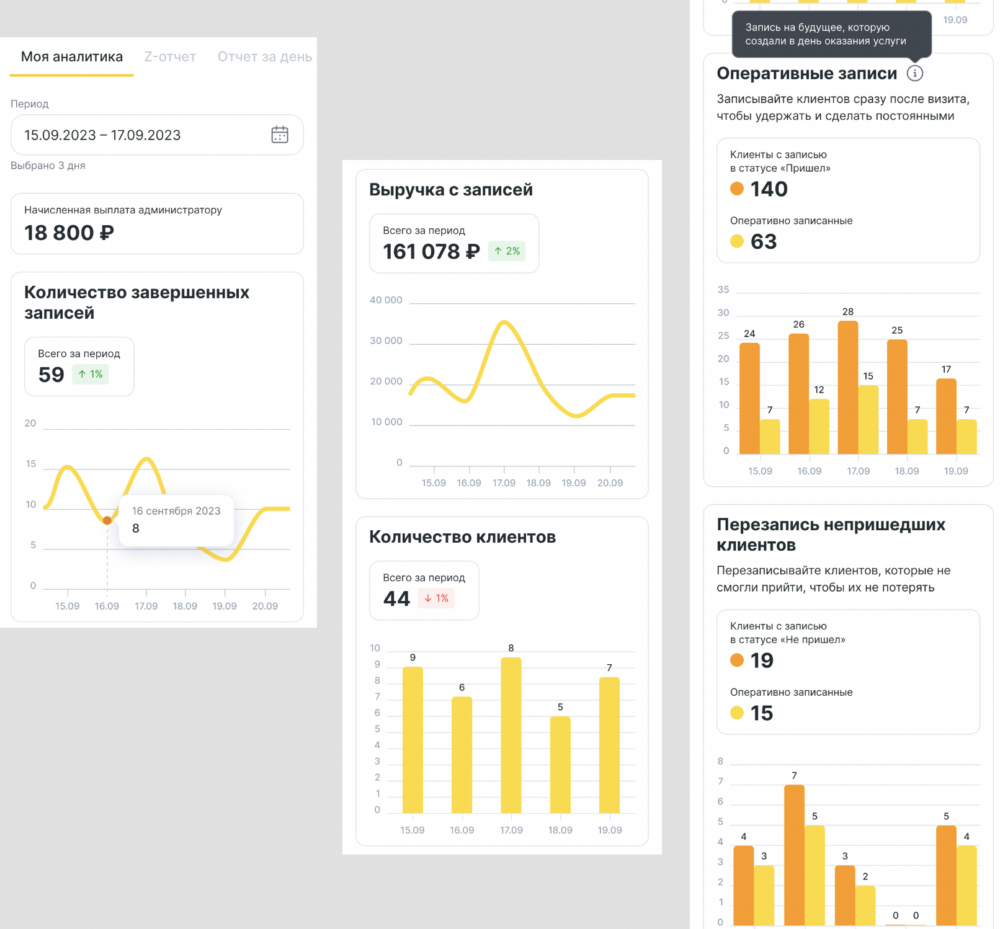Click the red 1% decline badge

coord(436,599)
